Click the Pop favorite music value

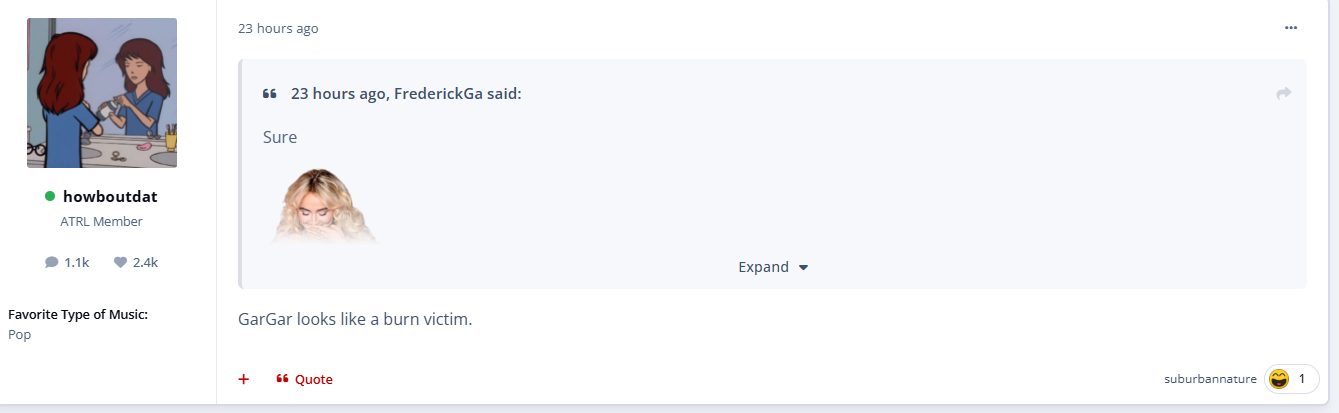coord(19,335)
